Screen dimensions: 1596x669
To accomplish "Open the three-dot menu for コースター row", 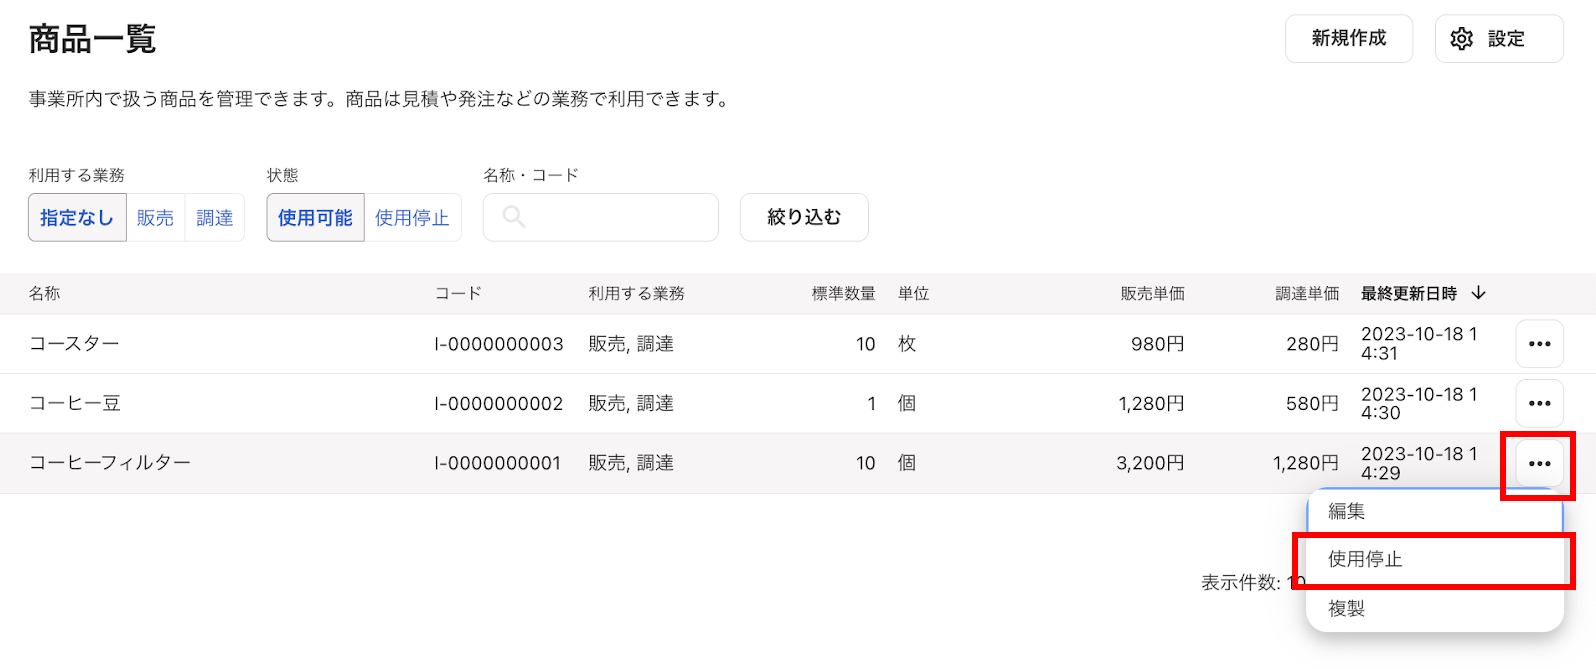I will coord(1540,344).
